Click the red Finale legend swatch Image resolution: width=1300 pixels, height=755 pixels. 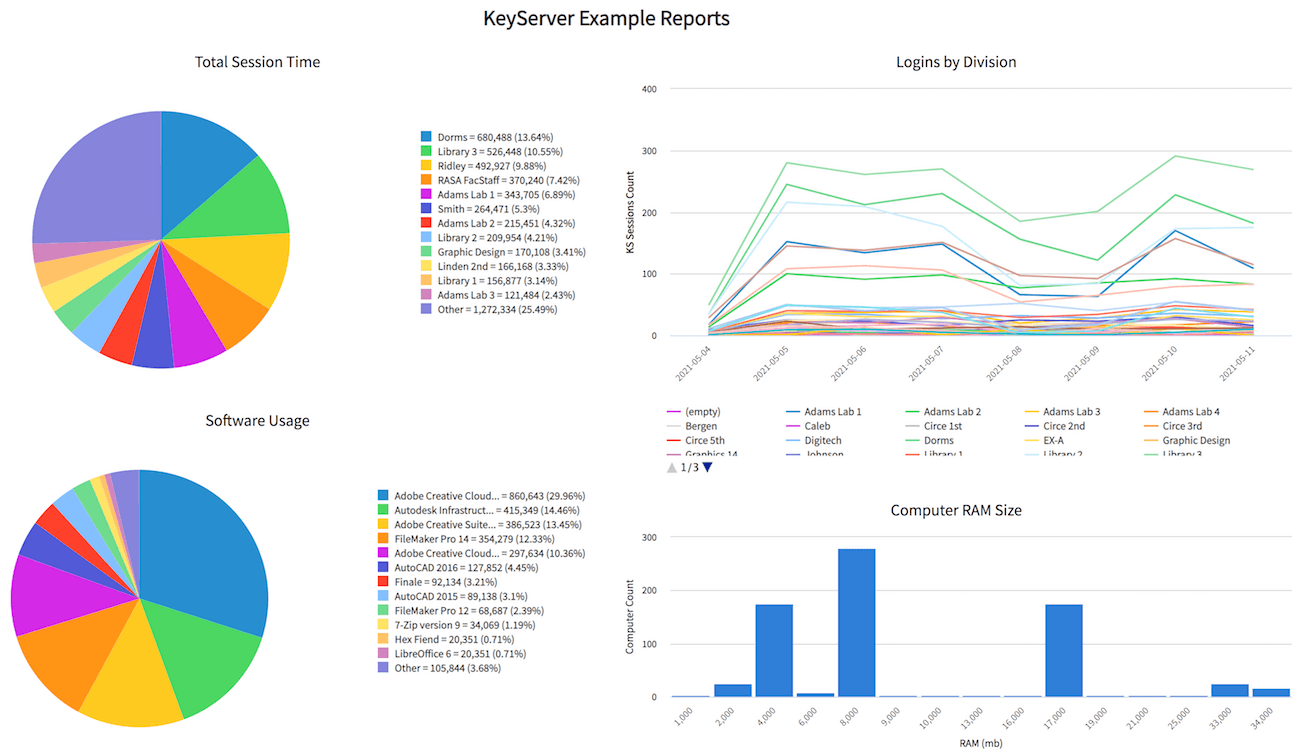pyautogui.click(x=383, y=582)
